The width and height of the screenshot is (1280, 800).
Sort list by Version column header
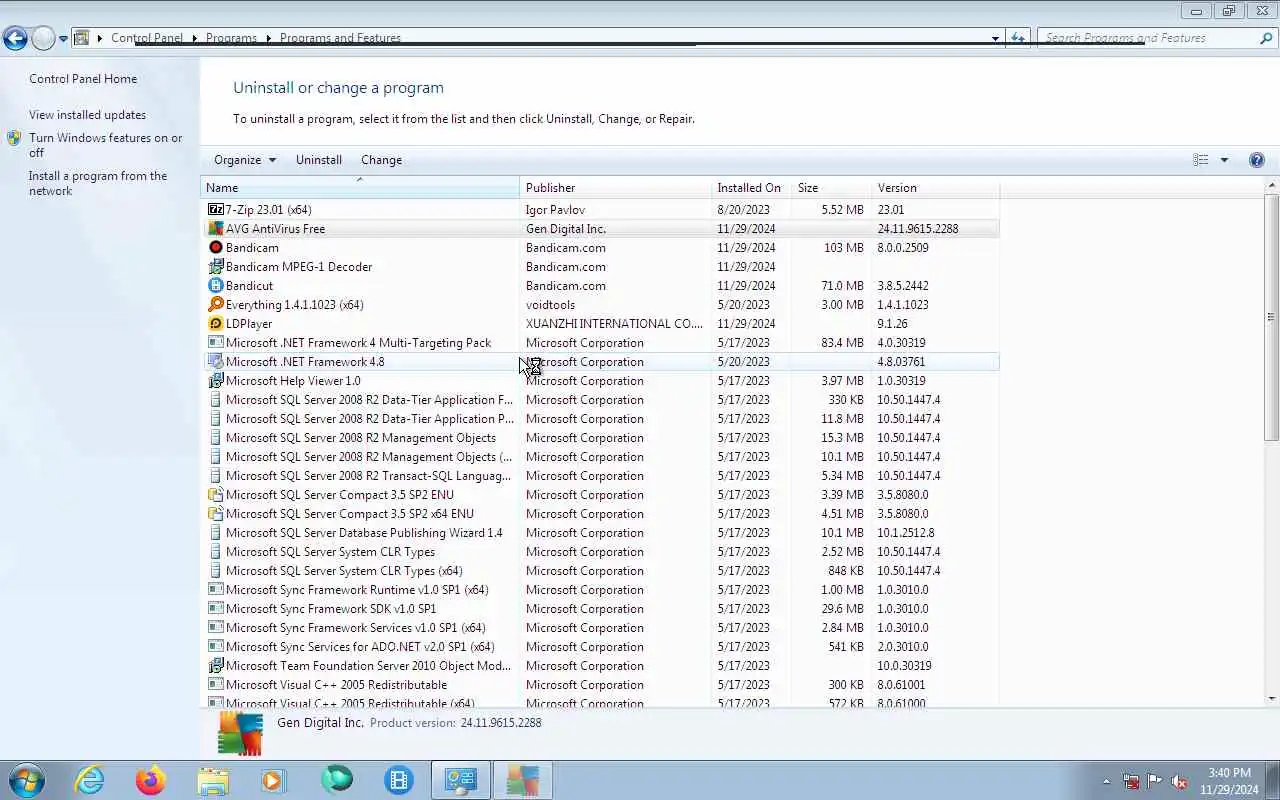(x=935, y=188)
